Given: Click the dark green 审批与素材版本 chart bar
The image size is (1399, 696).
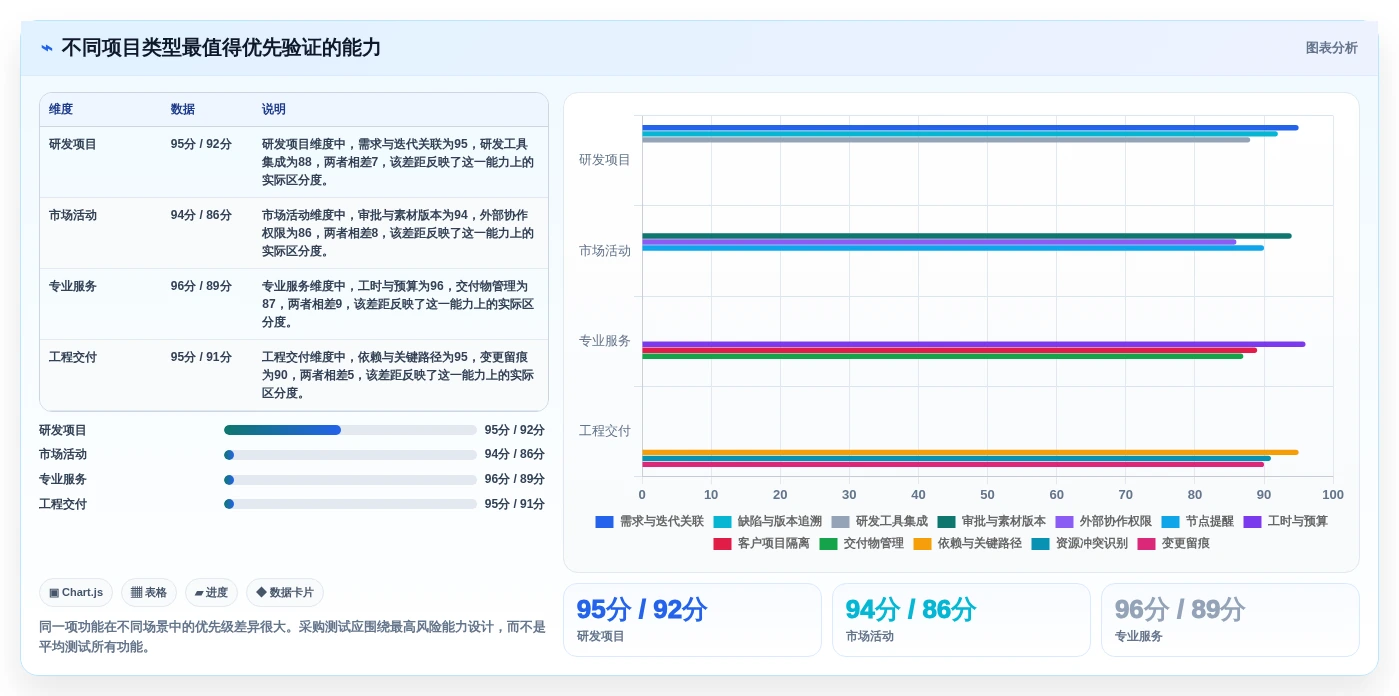Looking at the screenshot, I should (x=966, y=236).
